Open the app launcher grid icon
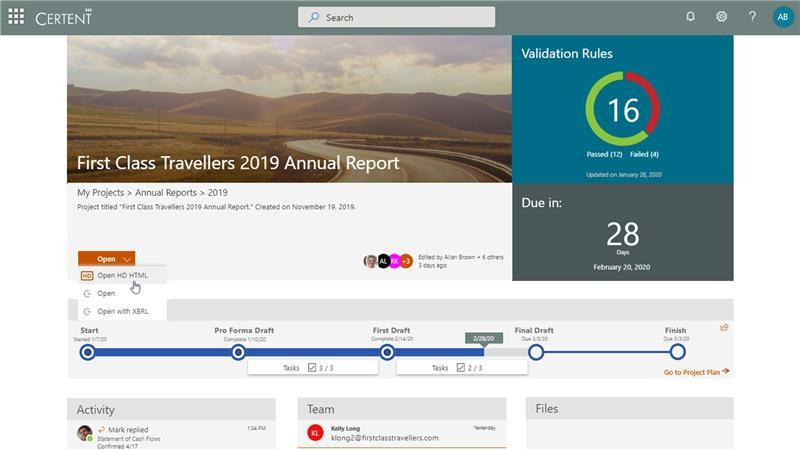This screenshot has height=450, width=800. 16,17
